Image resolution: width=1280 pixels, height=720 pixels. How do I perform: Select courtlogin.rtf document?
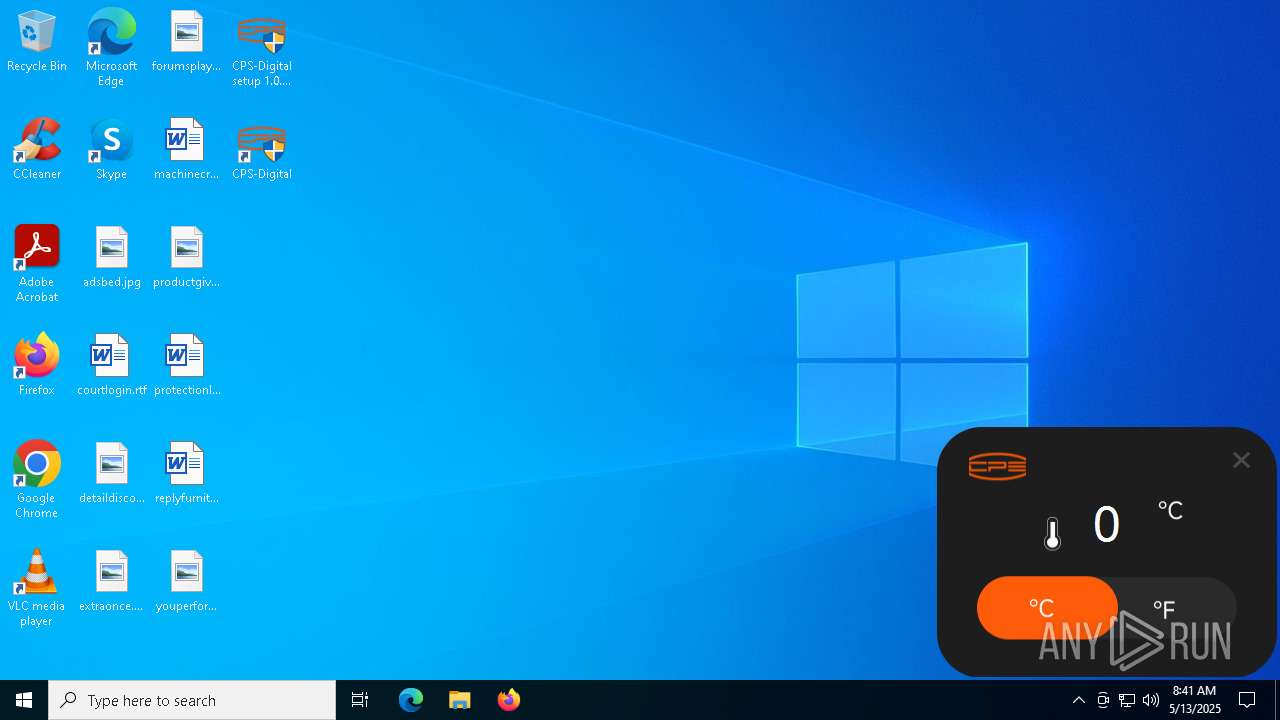click(x=111, y=366)
